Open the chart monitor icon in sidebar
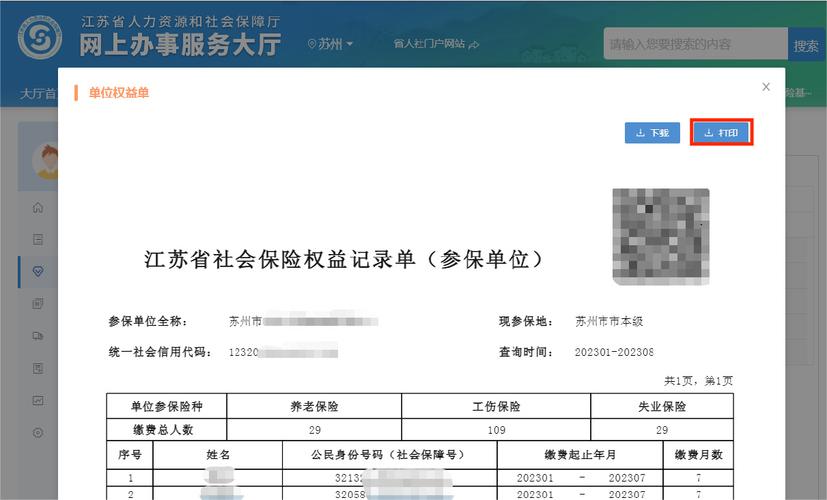This screenshot has width=827, height=500. coord(38,400)
